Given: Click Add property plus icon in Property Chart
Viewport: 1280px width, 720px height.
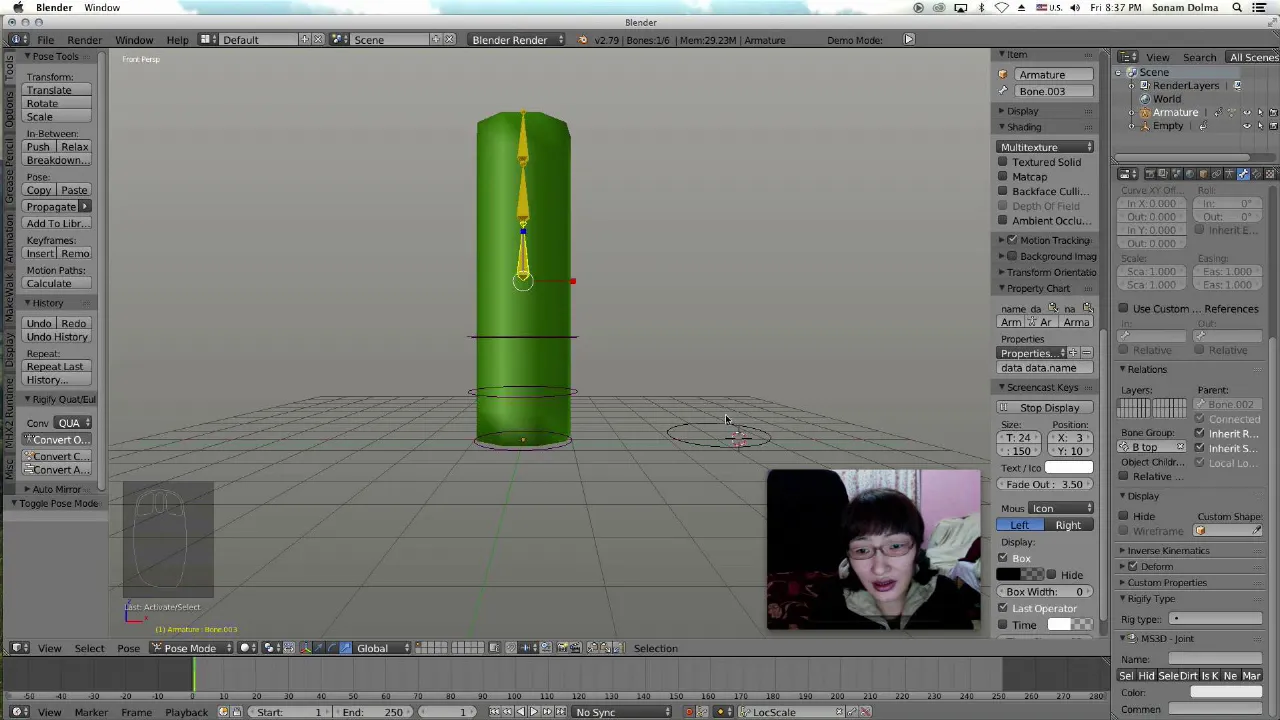Looking at the screenshot, I should tap(1073, 353).
